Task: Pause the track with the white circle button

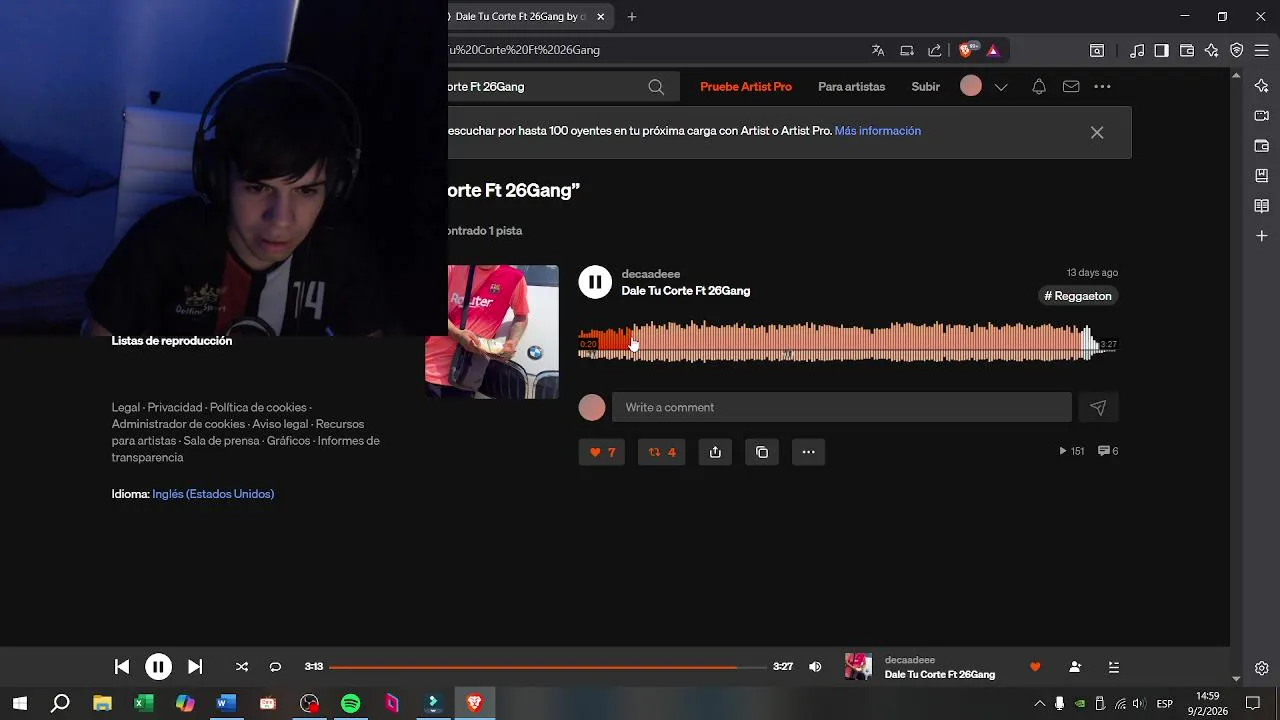Action: pos(595,282)
